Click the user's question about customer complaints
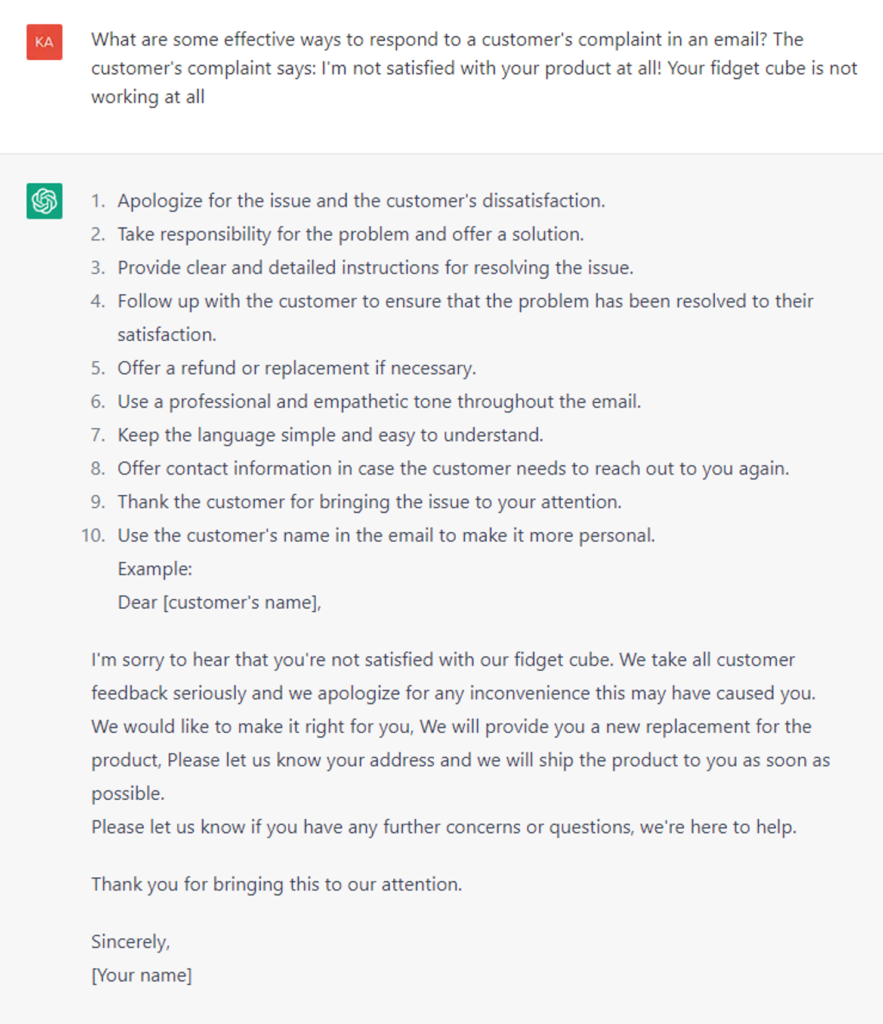This screenshot has width=883, height=1024. tap(474, 68)
